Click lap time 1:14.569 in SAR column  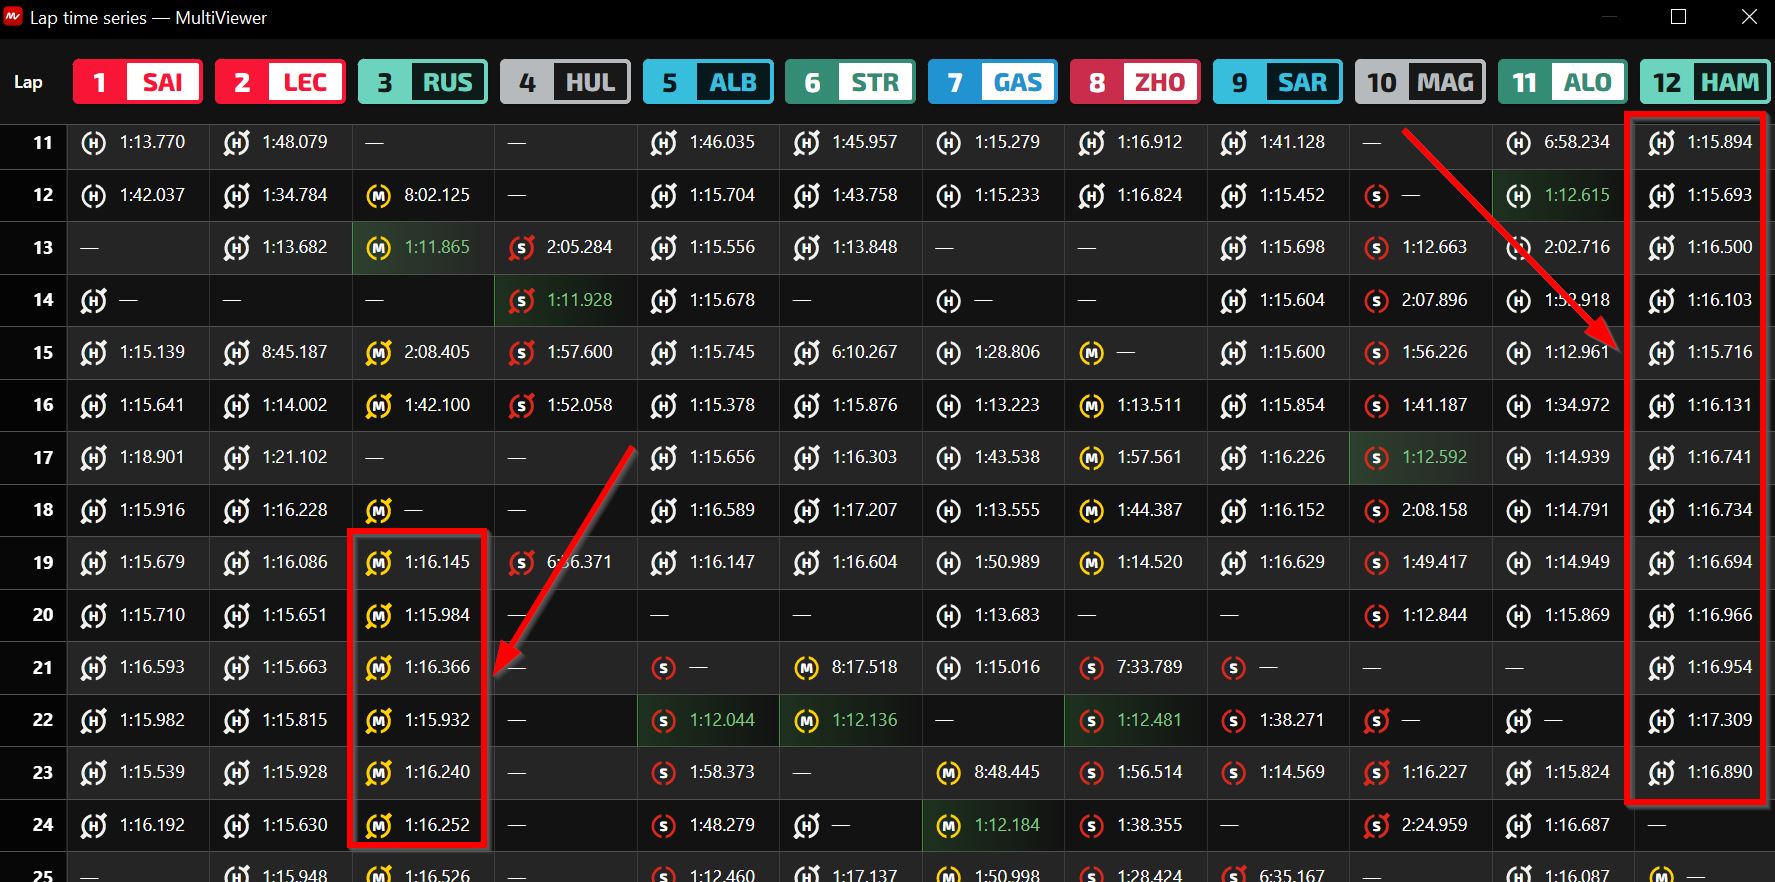coord(1292,772)
